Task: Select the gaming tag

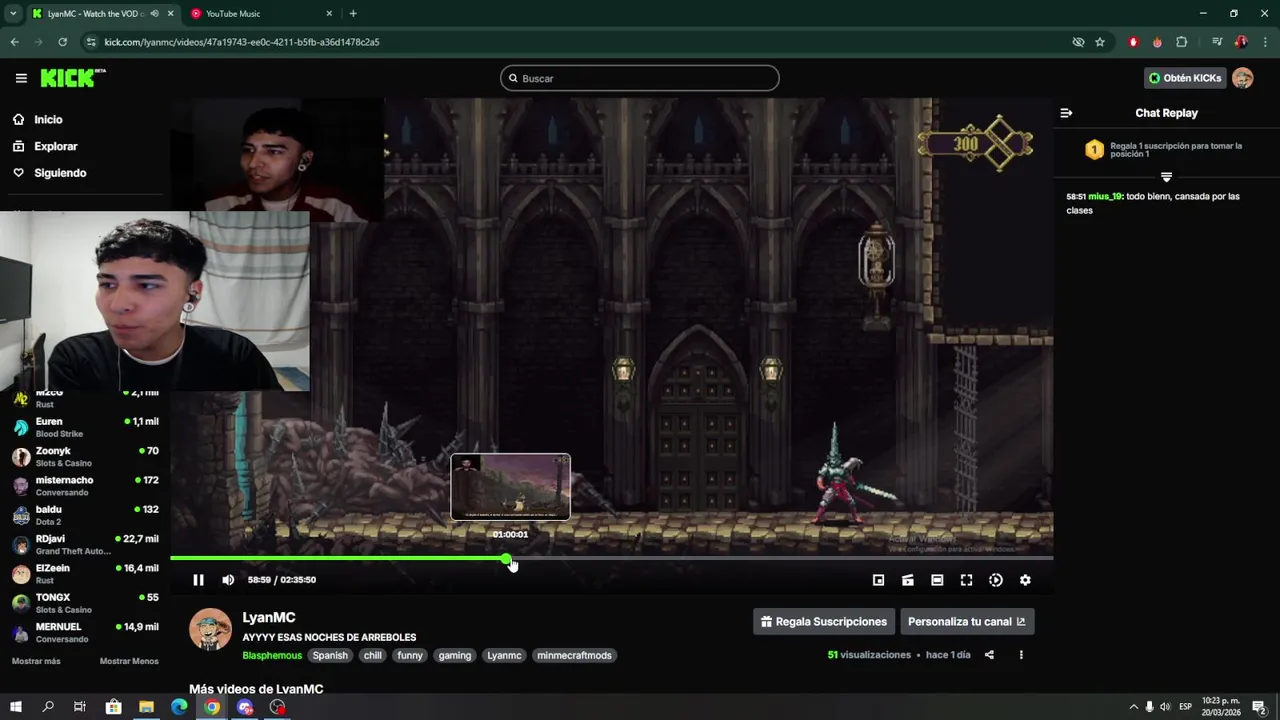Action: (454, 656)
